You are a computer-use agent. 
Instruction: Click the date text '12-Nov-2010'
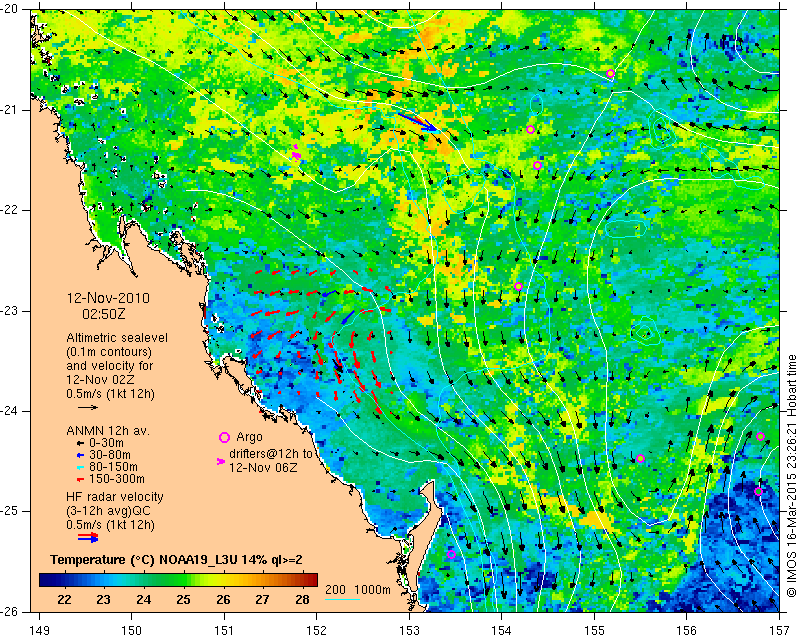[108, 298]
